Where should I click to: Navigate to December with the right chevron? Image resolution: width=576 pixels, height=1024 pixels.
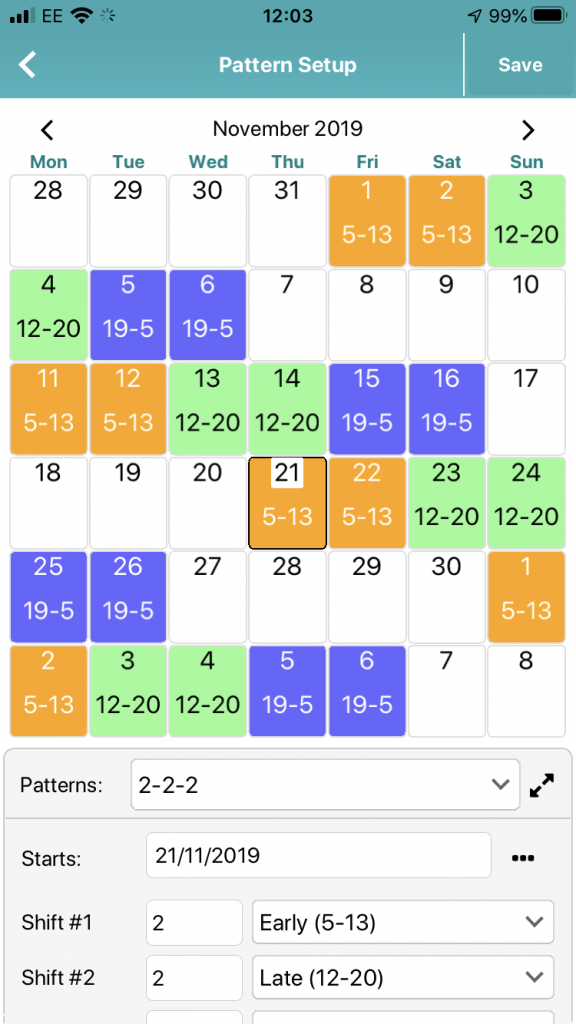528,130
